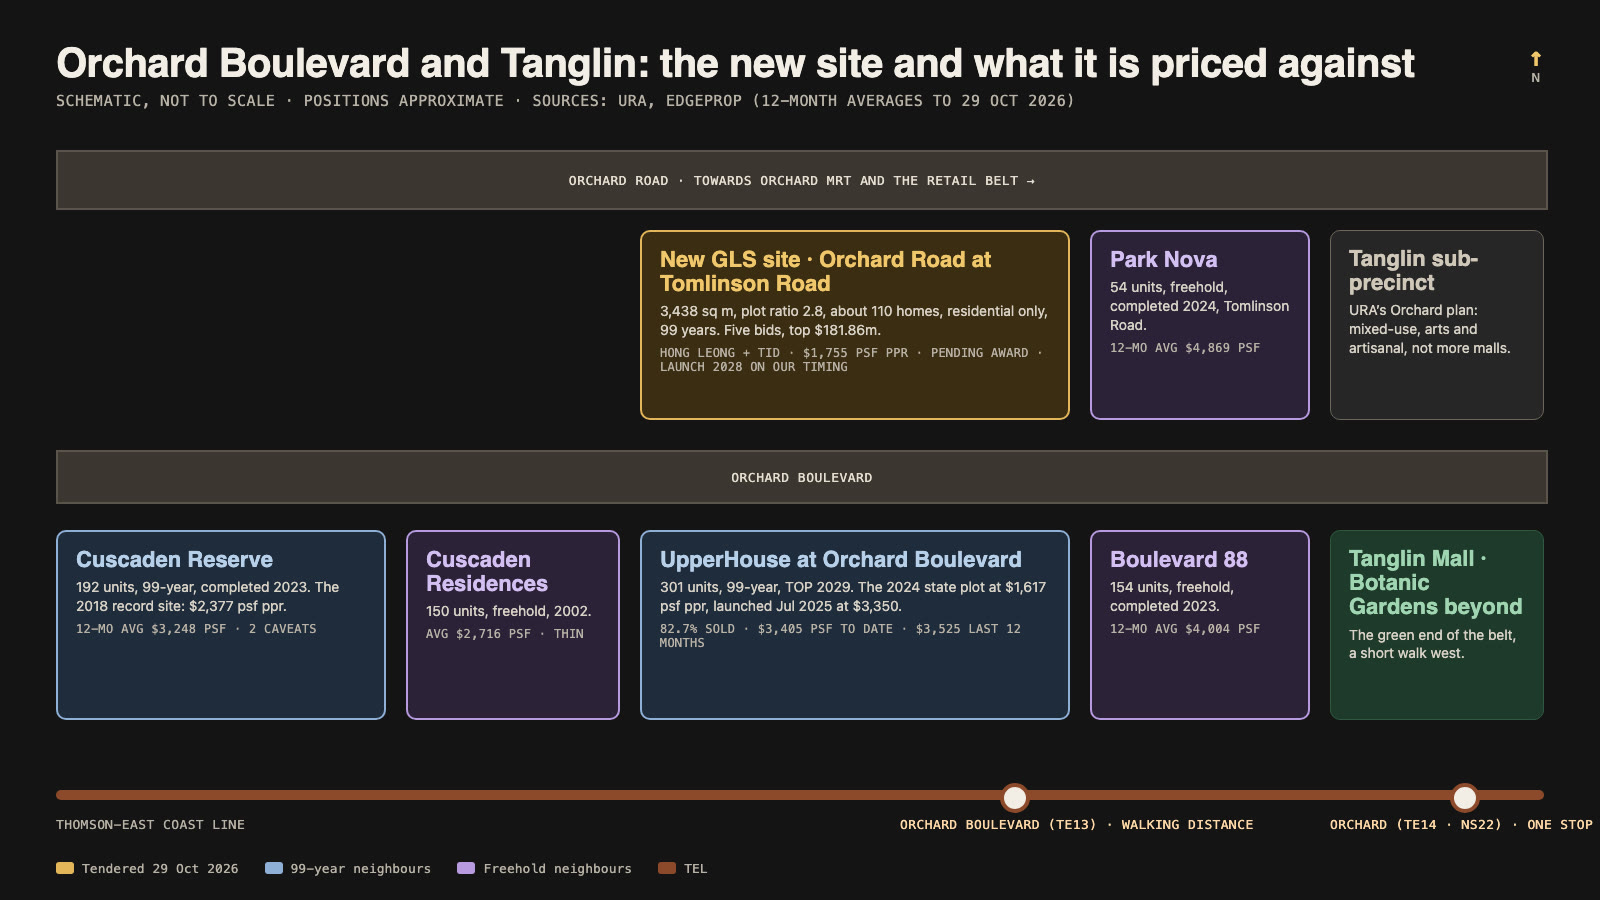Select the Tanglin sub-precinct card heading
Viewport: 1600px width, 900px height.
[1413, 271]
